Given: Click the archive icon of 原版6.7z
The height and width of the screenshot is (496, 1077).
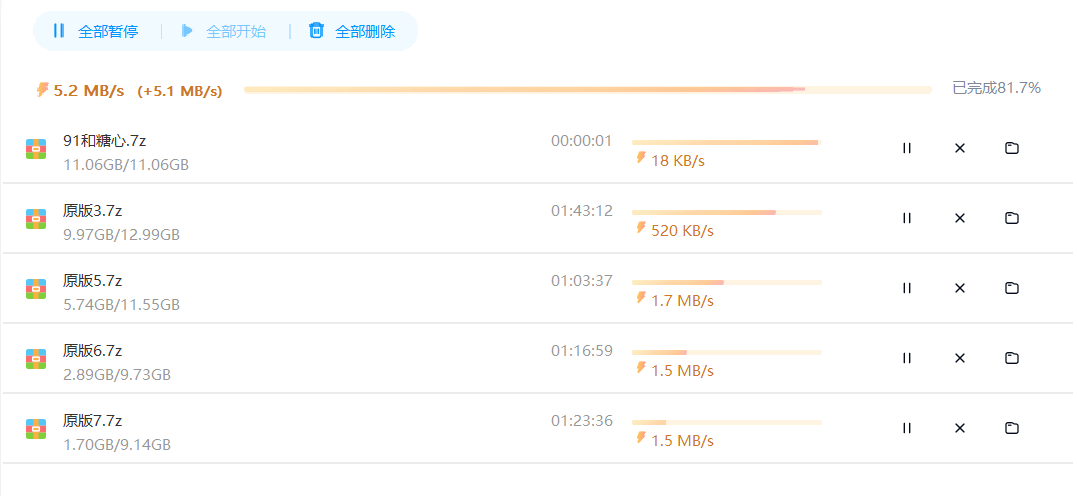Looking at the screenshot, I should pos(36,359).
